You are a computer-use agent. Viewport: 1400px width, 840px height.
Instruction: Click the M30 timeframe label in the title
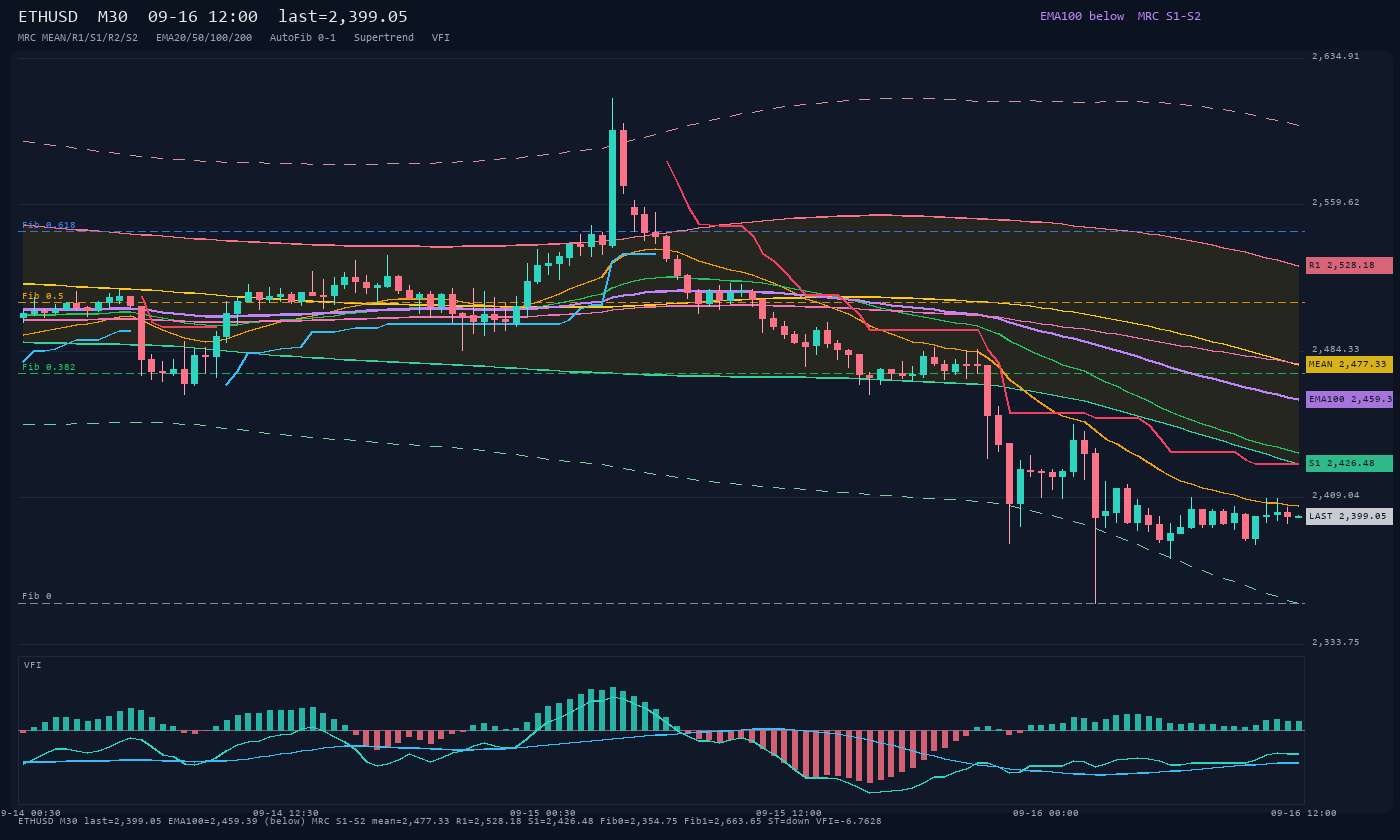coord(113,17)
